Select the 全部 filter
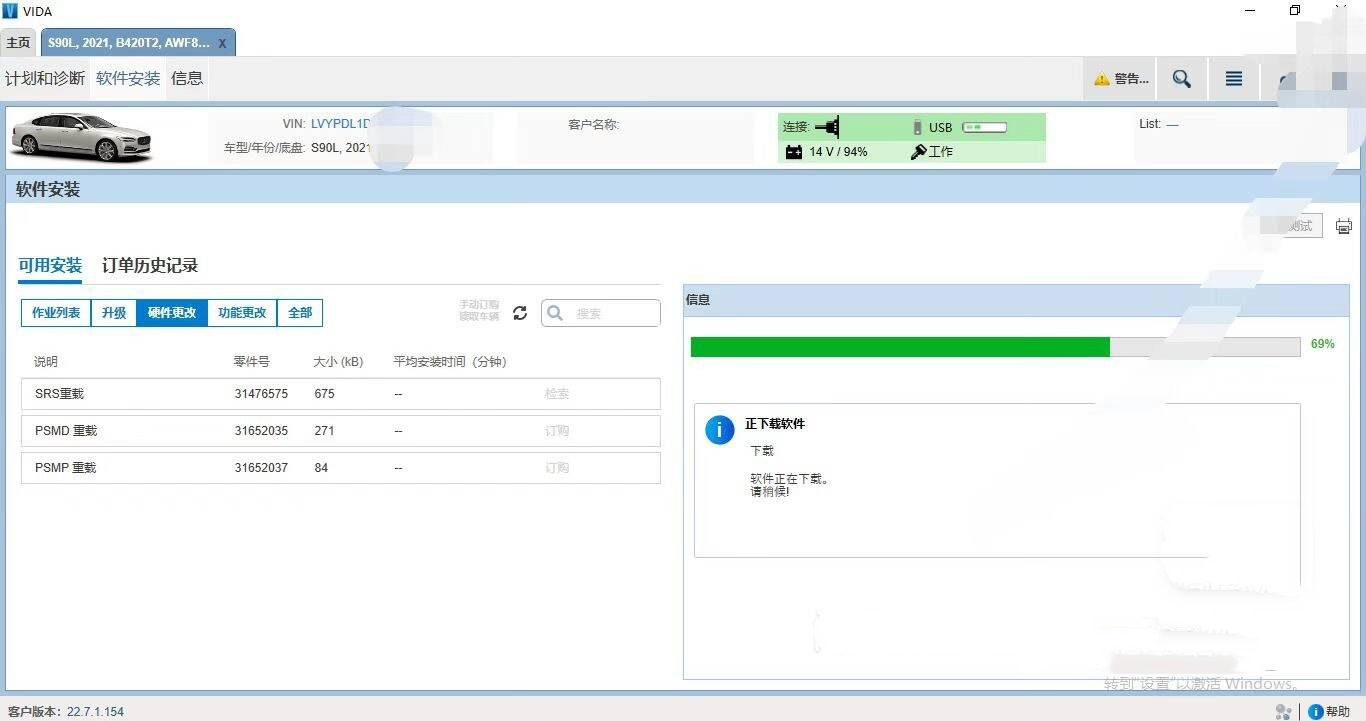1366x721 pixels. [300, 313]
